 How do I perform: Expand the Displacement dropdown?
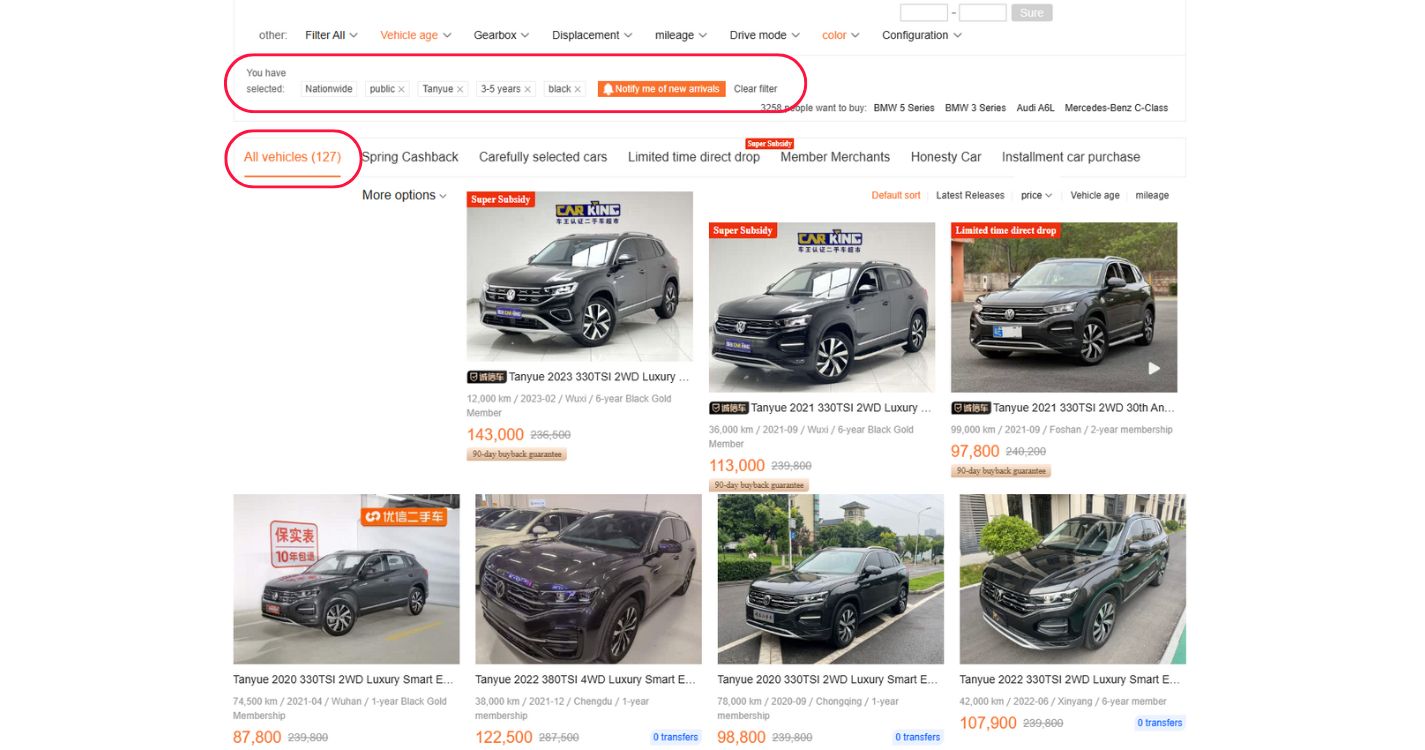click(592, 35)
